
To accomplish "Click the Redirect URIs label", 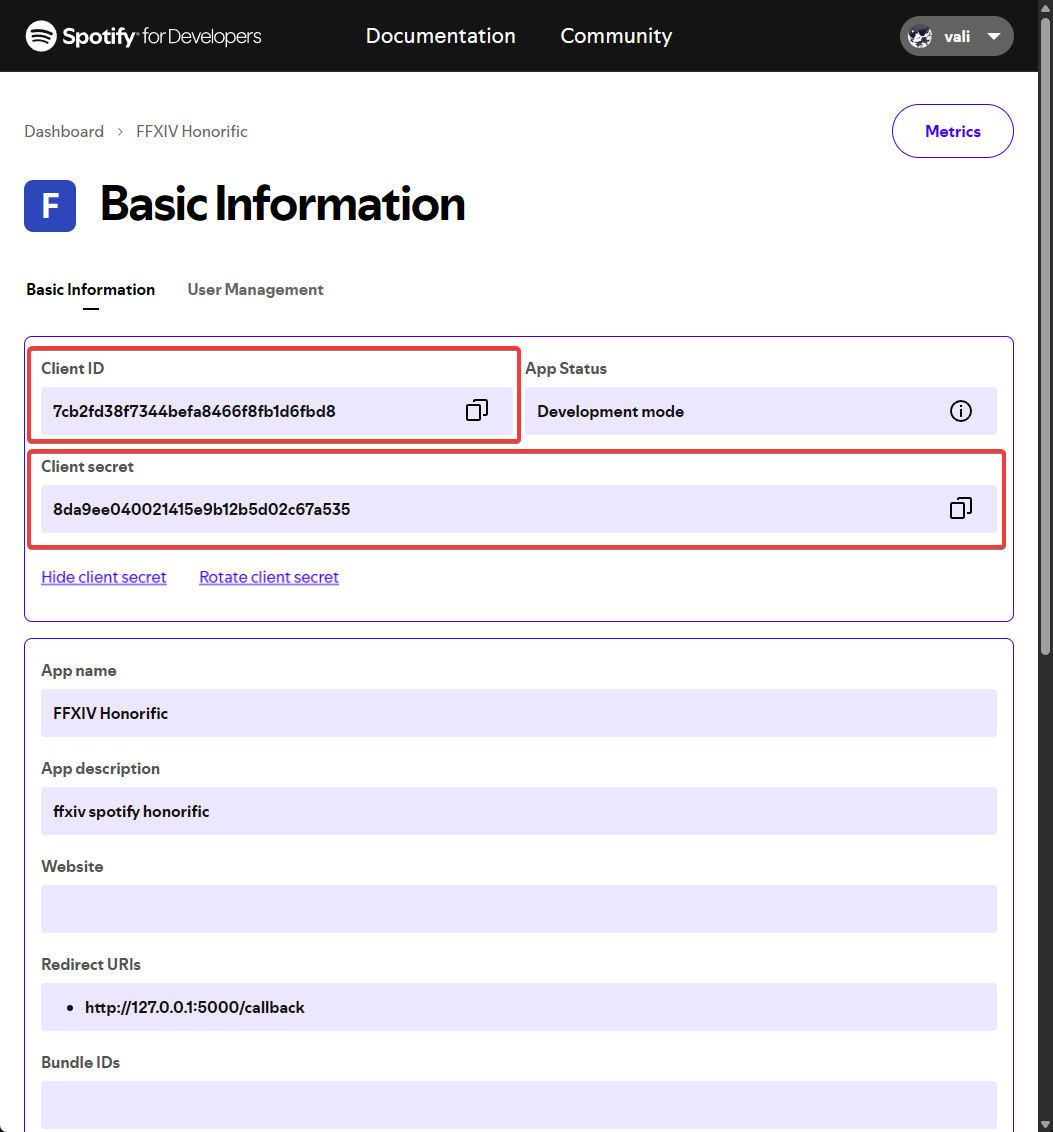I will (91, 965).
